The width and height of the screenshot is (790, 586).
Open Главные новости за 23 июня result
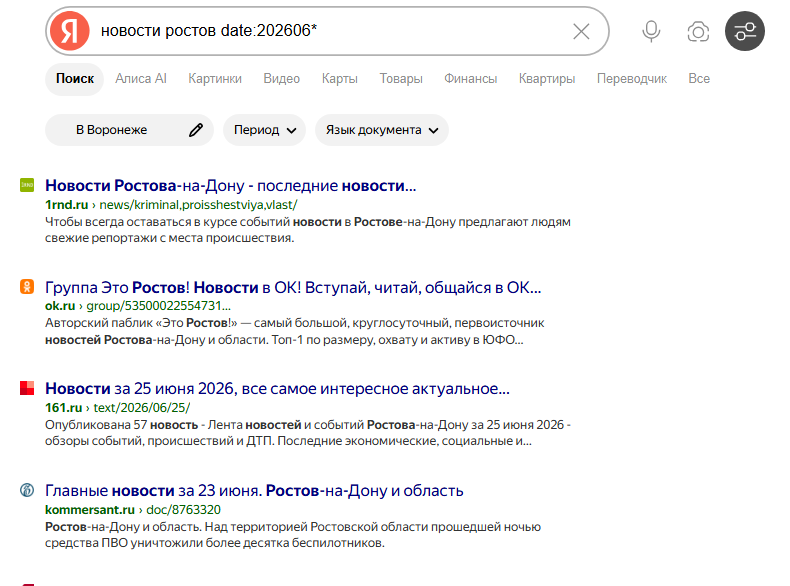(254, 490)
